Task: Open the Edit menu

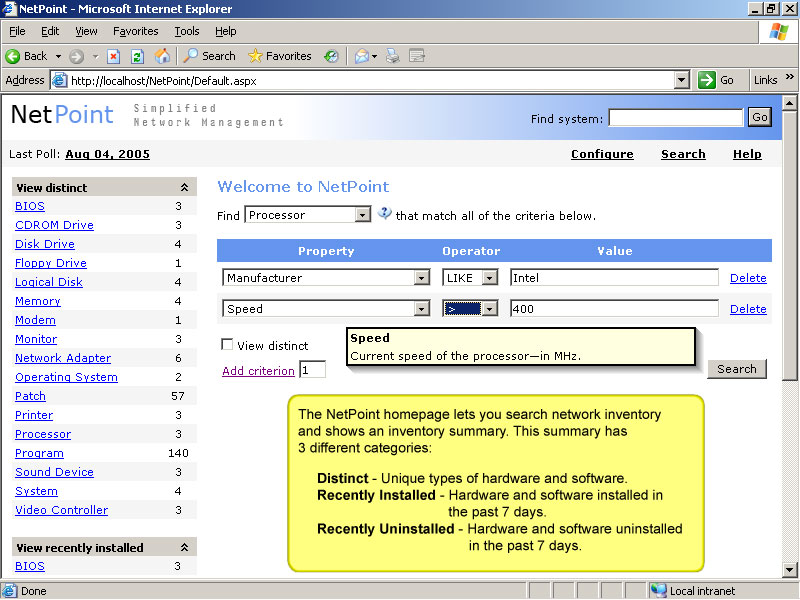Action: pyautogui.click(x=50, y=31)
